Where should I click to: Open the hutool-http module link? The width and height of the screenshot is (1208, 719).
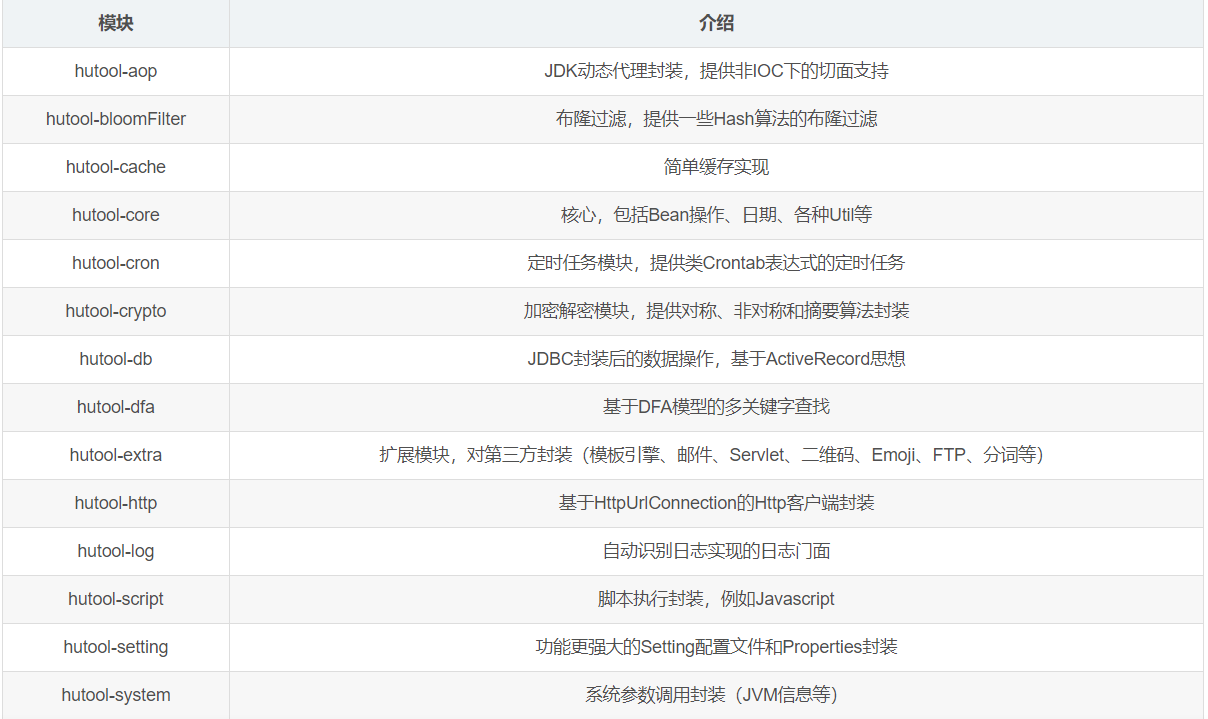tap(113, 503)
